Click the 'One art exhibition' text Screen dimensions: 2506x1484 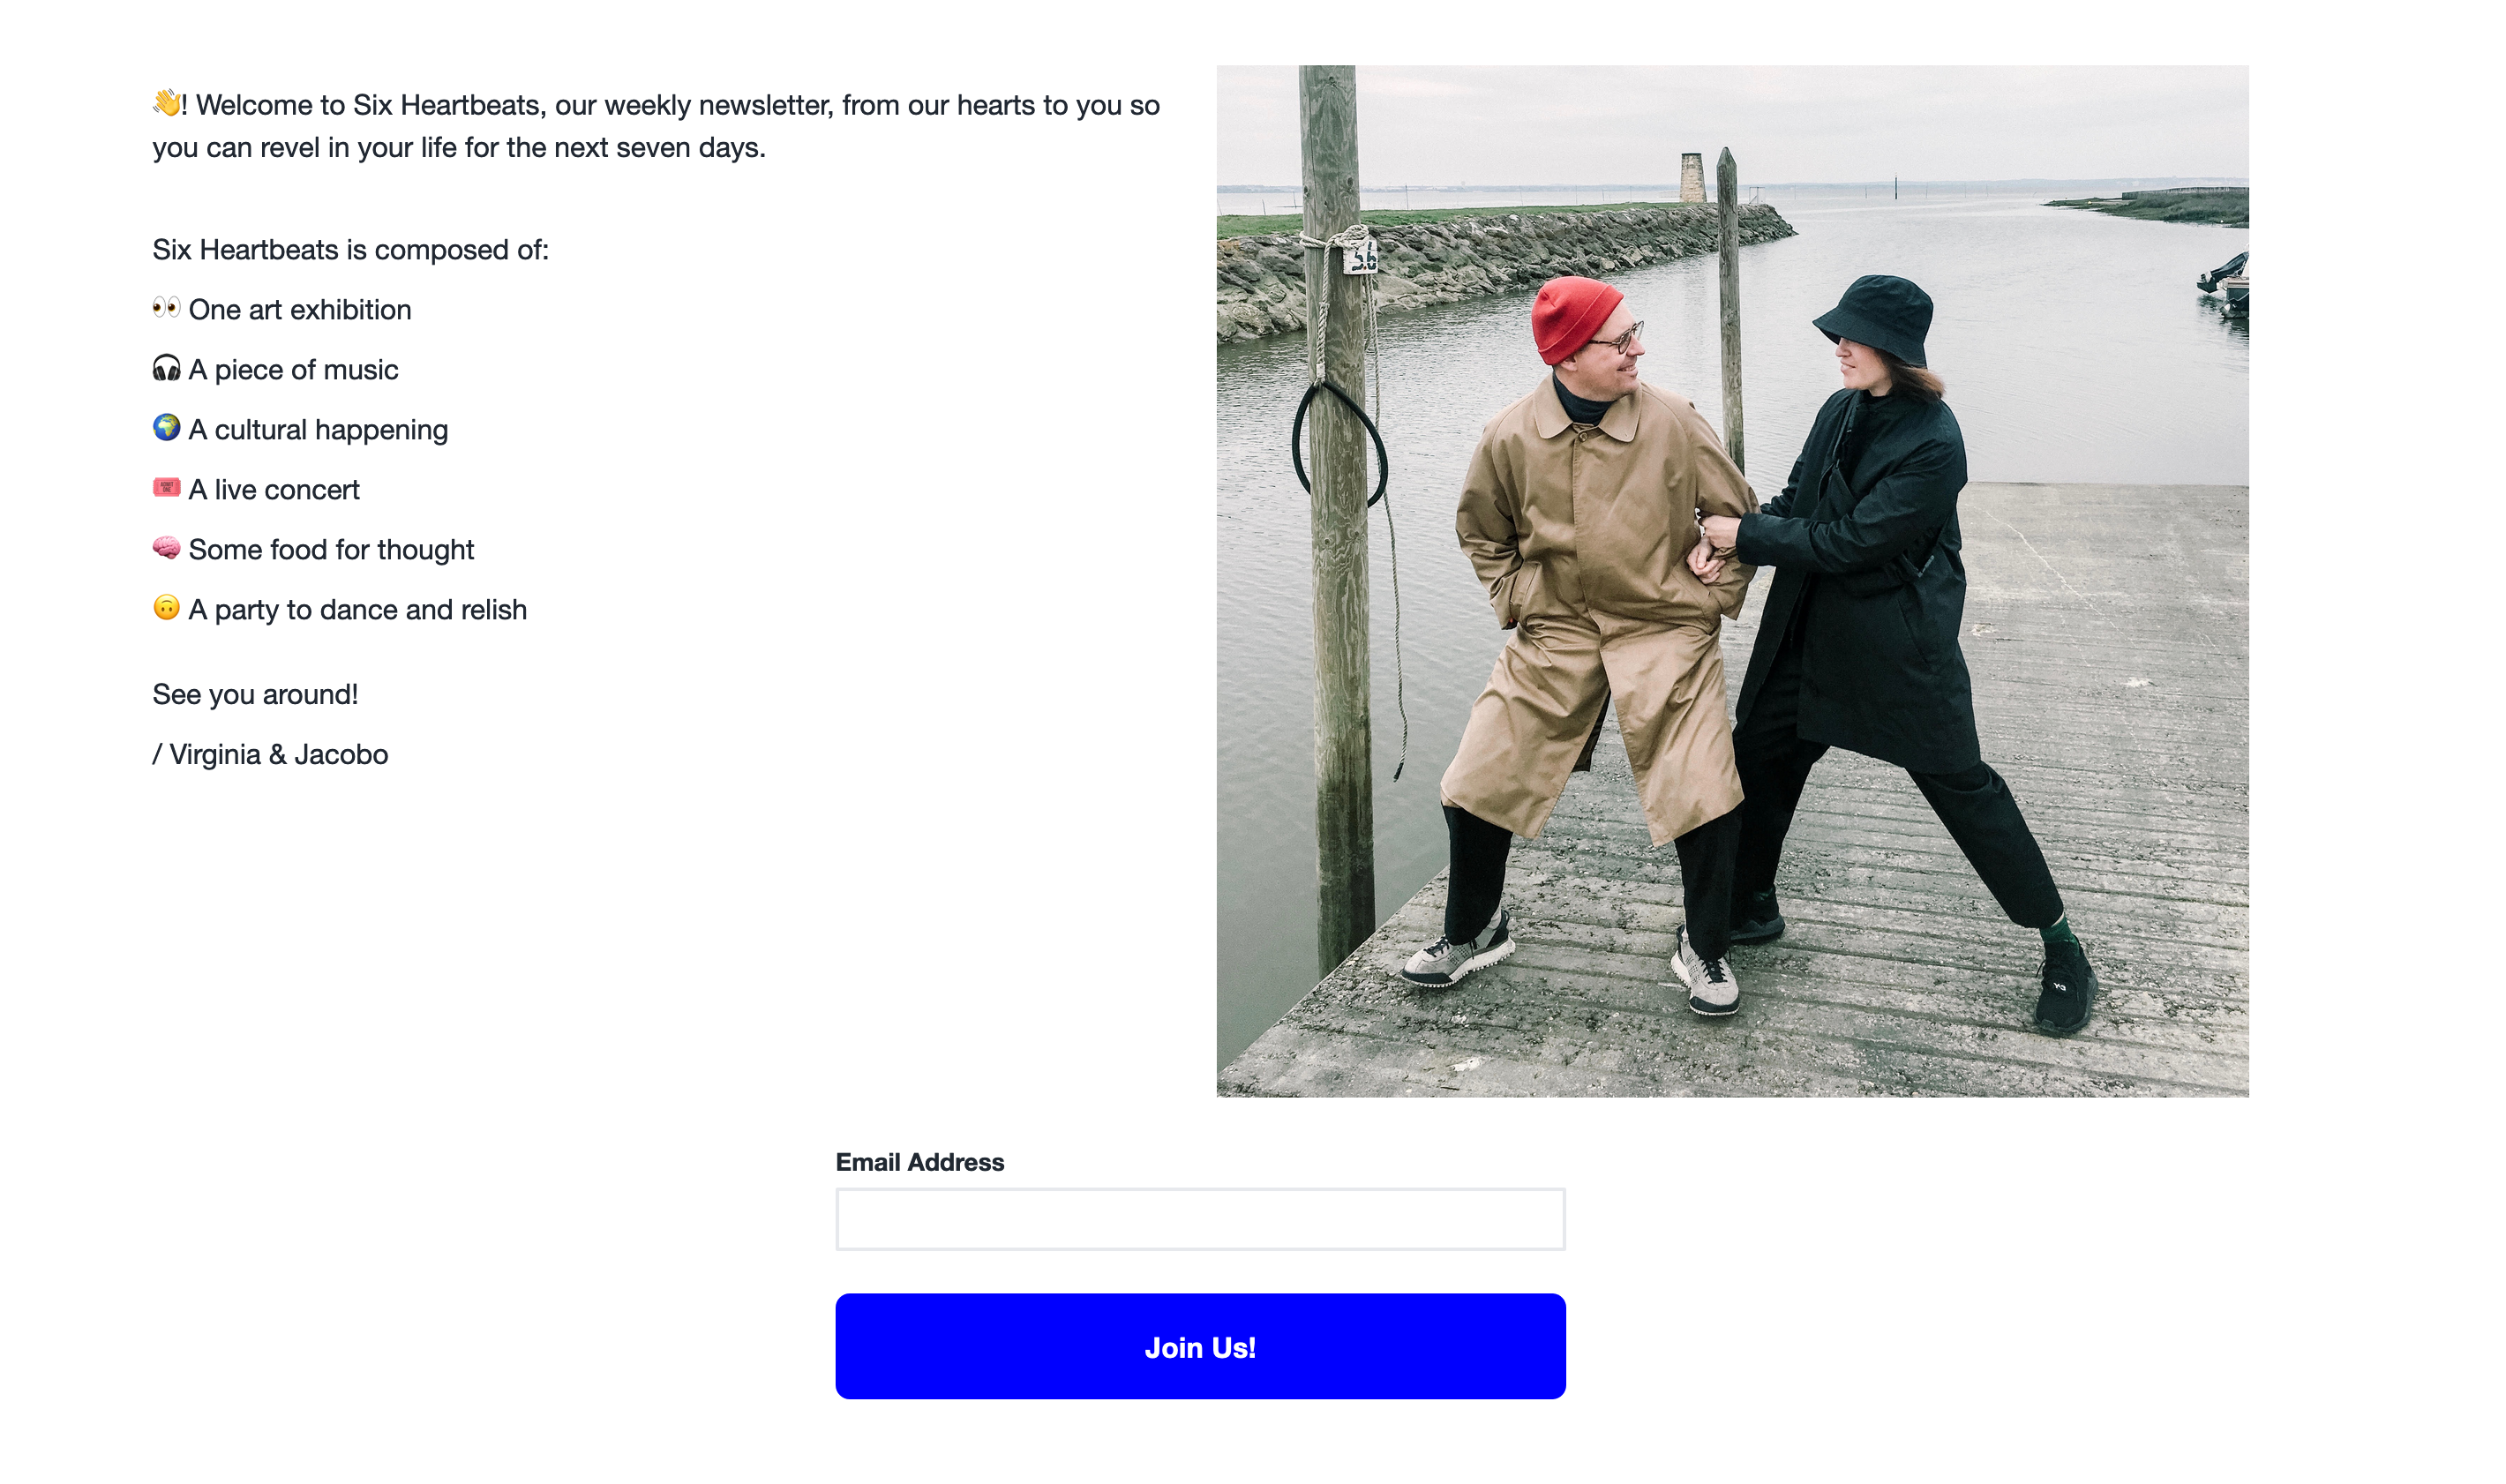pos(300,310)
